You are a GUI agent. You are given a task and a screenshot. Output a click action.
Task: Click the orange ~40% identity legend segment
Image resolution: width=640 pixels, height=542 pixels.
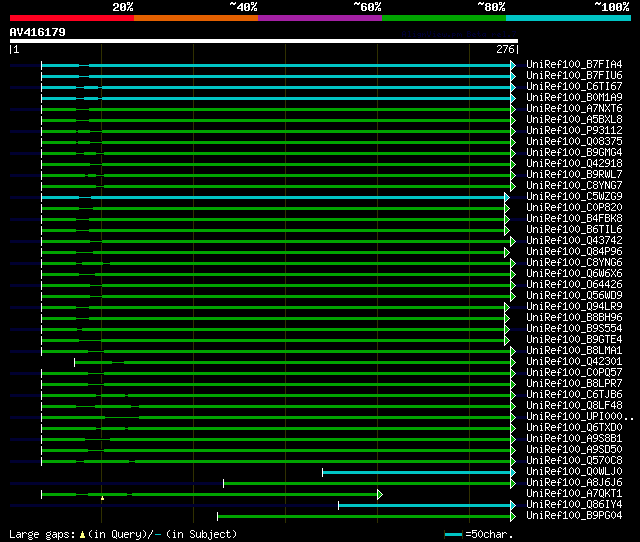pos(195,18)
